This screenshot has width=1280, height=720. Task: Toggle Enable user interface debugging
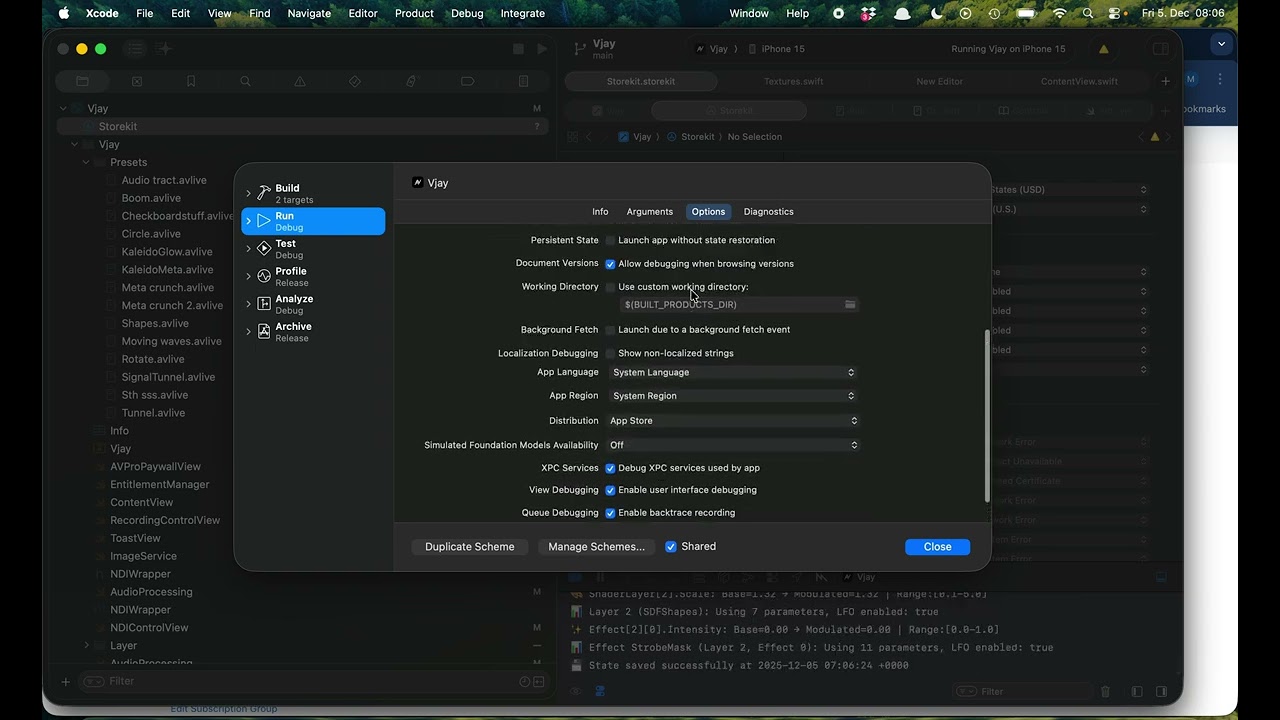click(x=610, y=490)
